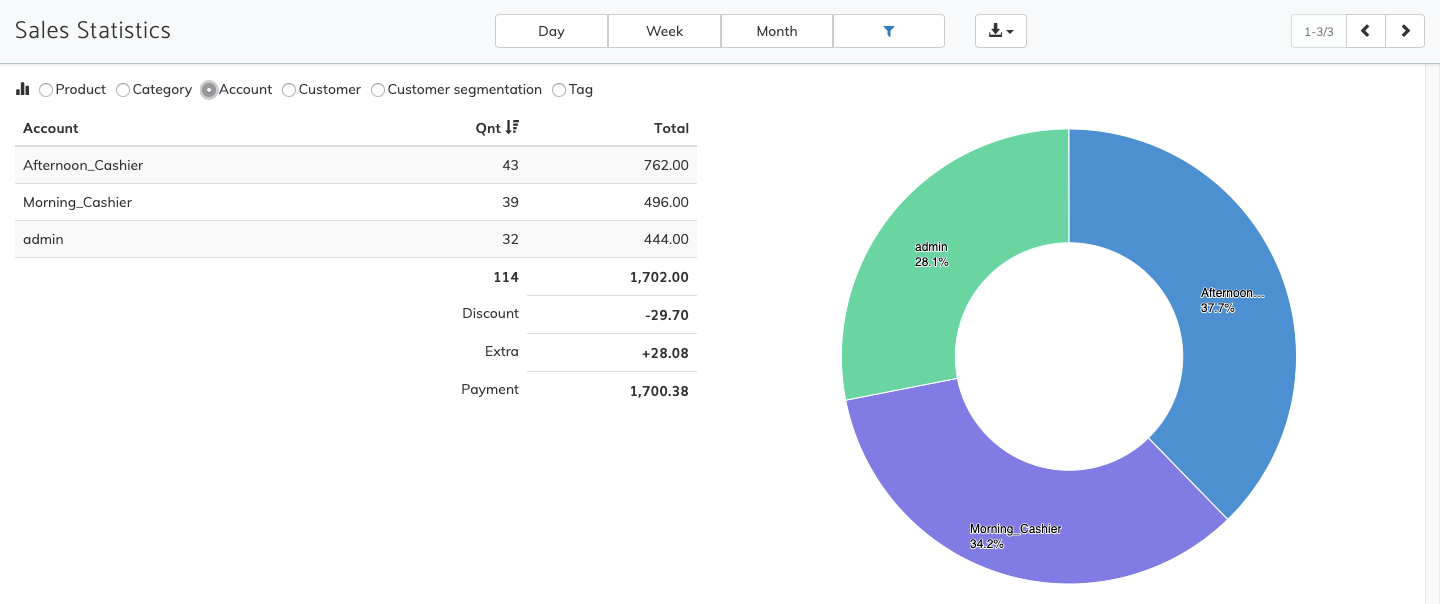Open the filter options via funnel icon
Screen dimensions: 1440x604
click(x=889, y=31)
